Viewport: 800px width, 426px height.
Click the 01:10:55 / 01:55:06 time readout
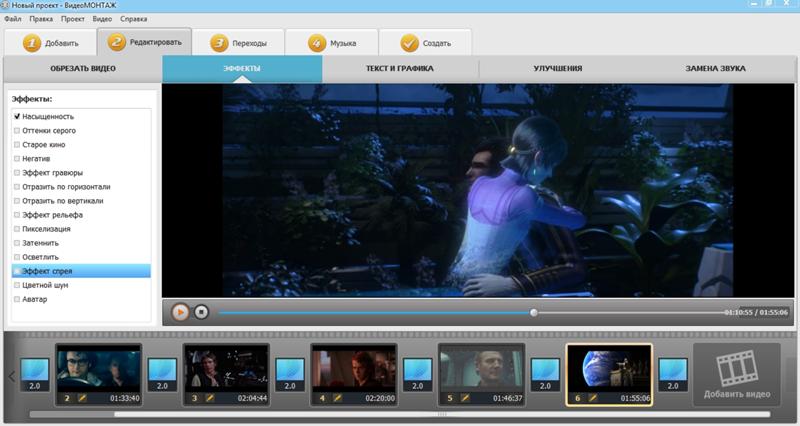point(756,312)
